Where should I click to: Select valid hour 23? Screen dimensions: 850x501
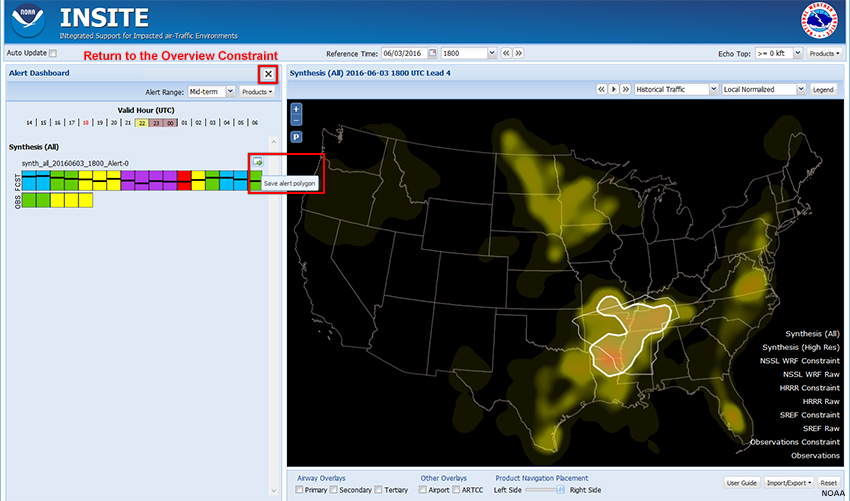coord(156,123)
